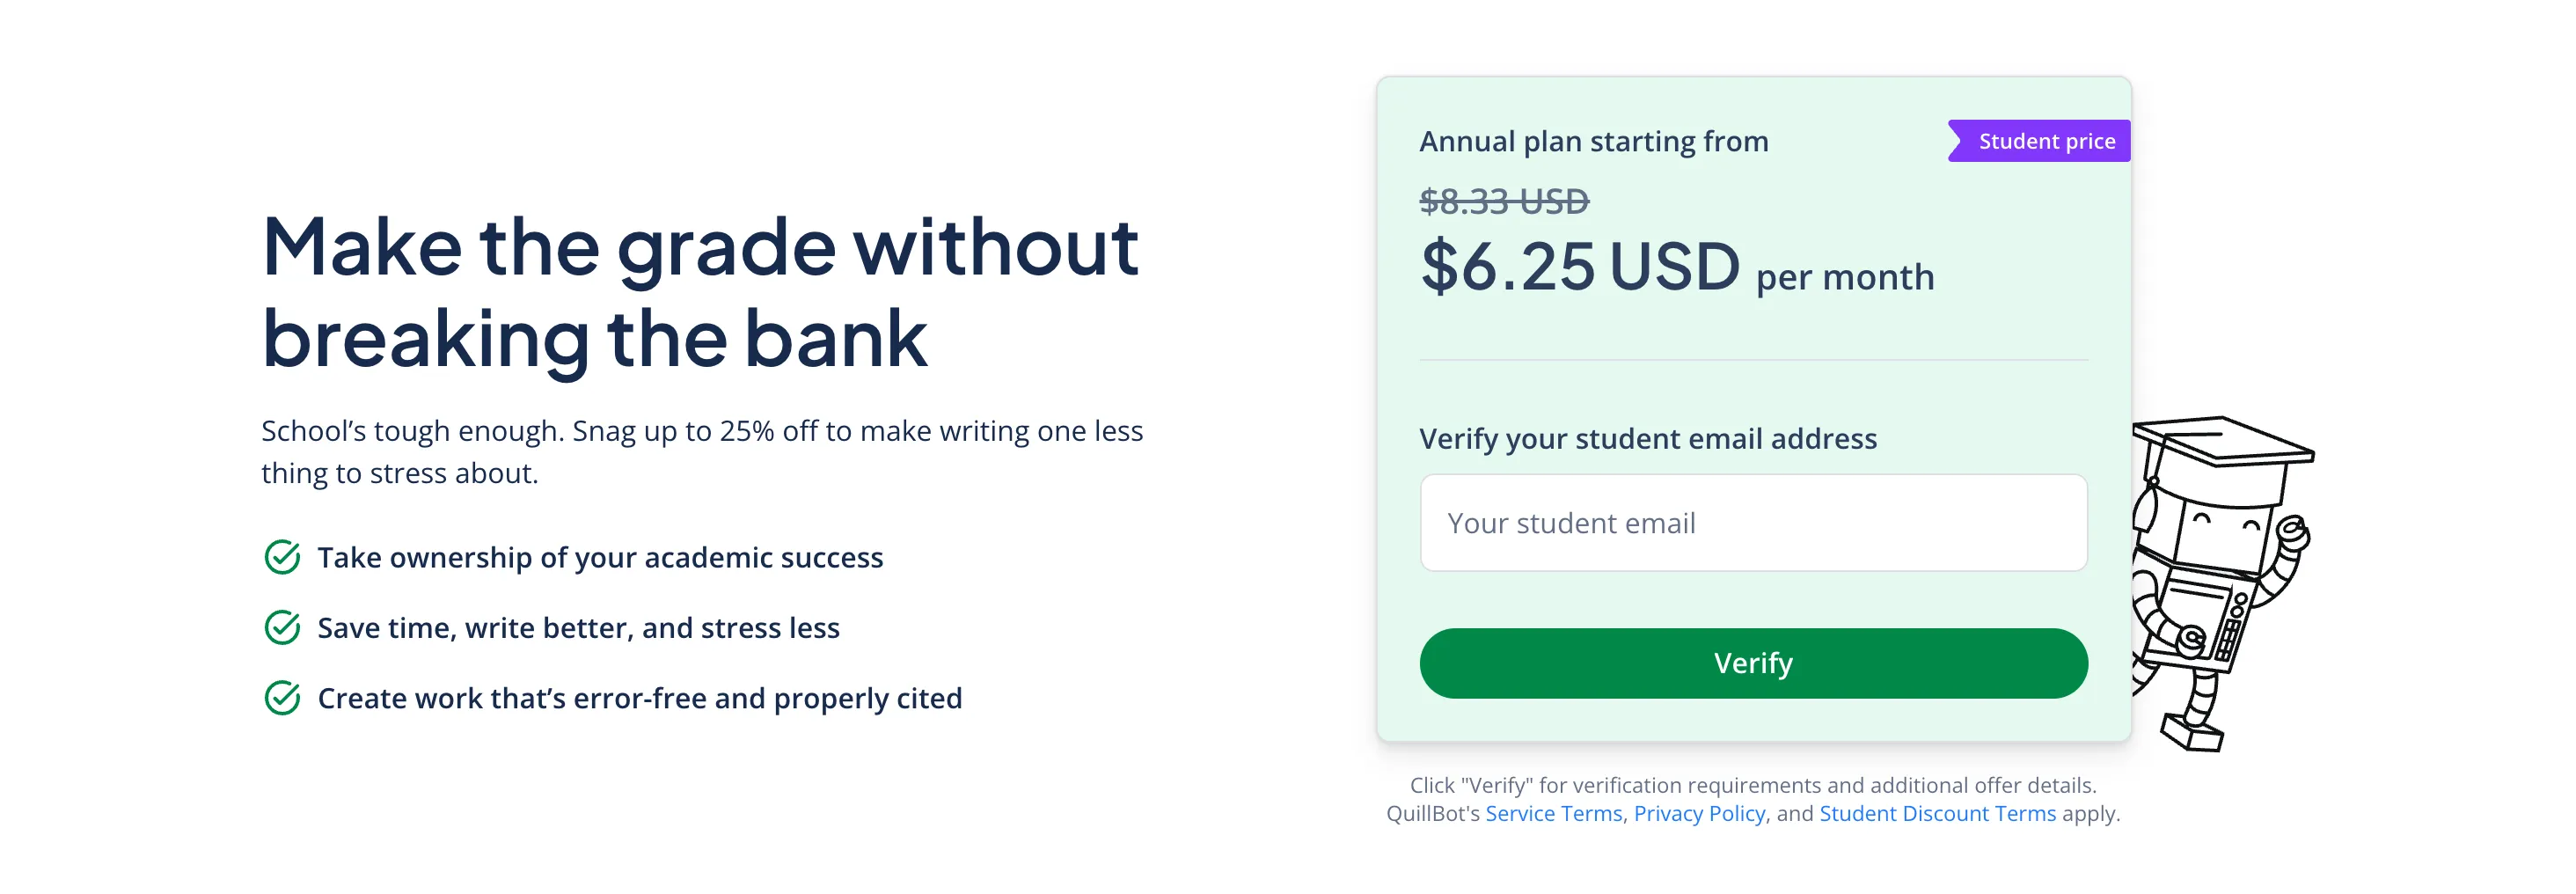Image resolution: width=2576 pixels, height=894 pixels.
Task: Click the Your student email input field
Action: click(x=1753, y=522)
